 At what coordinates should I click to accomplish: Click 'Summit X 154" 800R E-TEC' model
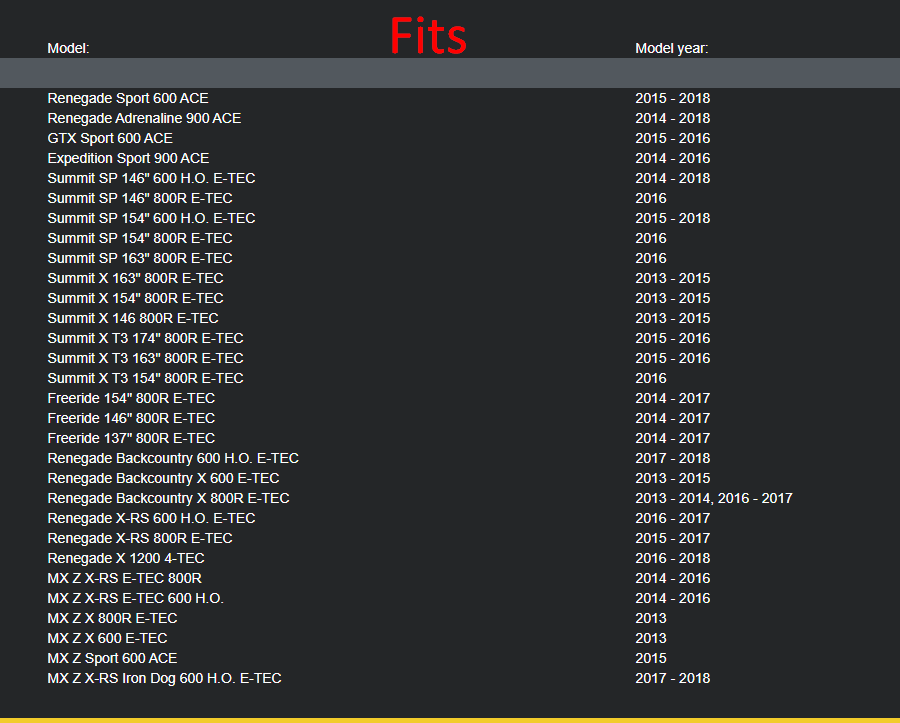pos(135,298)
